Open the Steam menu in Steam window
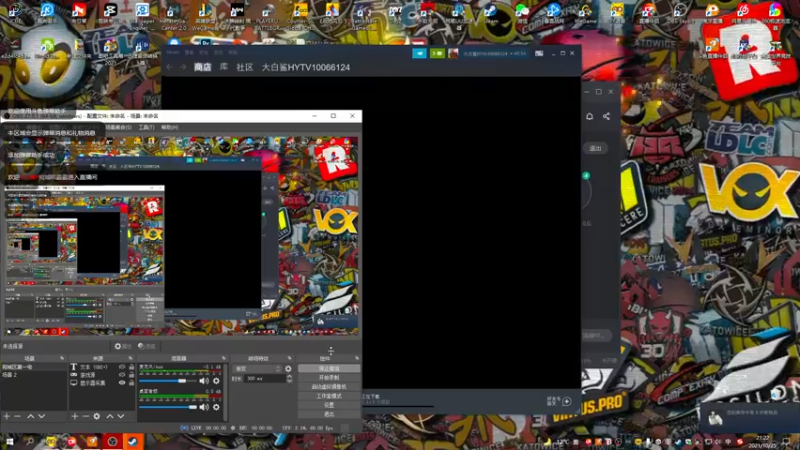Image resolution: width=800 pixels, height=450 pixels. click(172, 53)
